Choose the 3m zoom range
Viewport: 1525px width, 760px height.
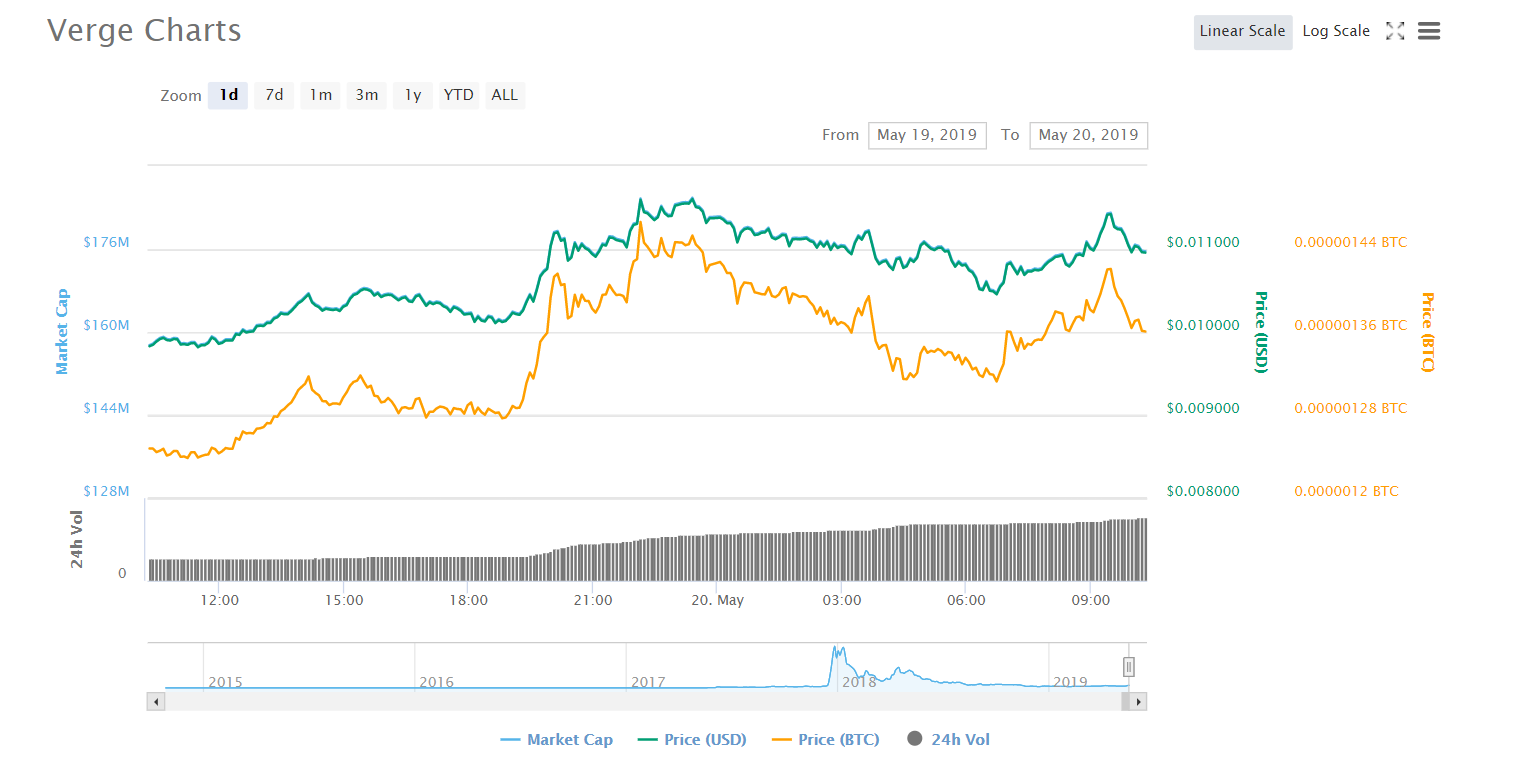pyautogui.click(x=367, y=95)
